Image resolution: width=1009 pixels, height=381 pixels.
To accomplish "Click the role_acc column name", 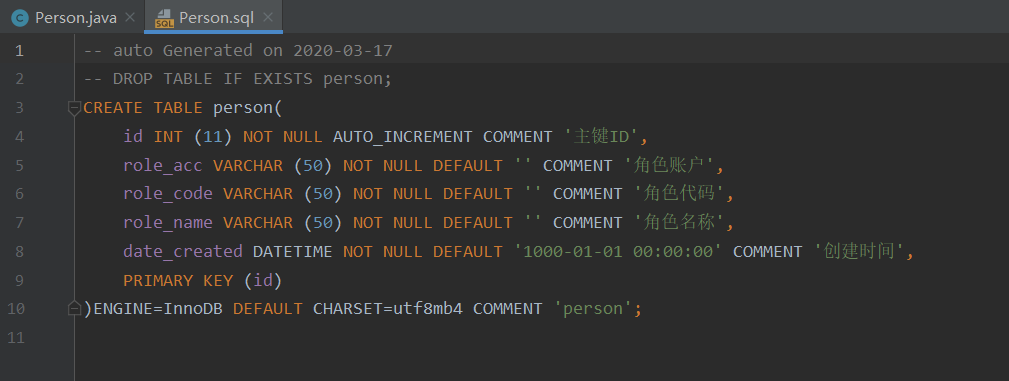I will tap(163, 165).
